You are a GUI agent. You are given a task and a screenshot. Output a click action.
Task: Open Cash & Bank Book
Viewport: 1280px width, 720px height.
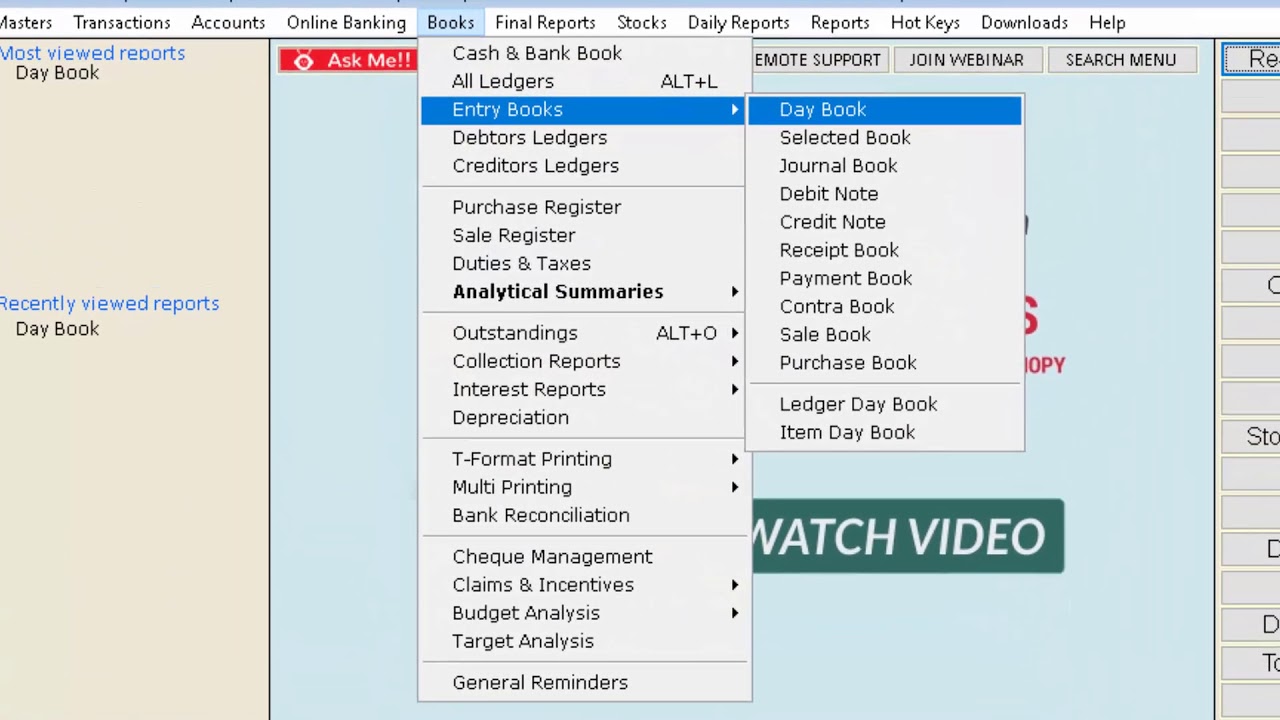click(x=585, y=53)
